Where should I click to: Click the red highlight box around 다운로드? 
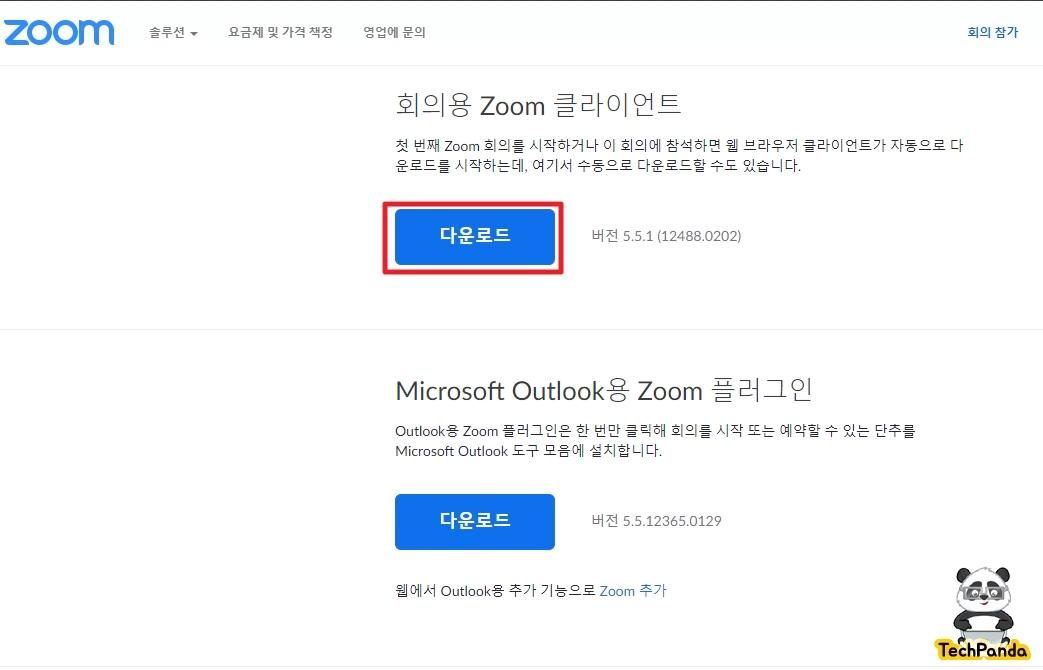click(x=472, y=206)
